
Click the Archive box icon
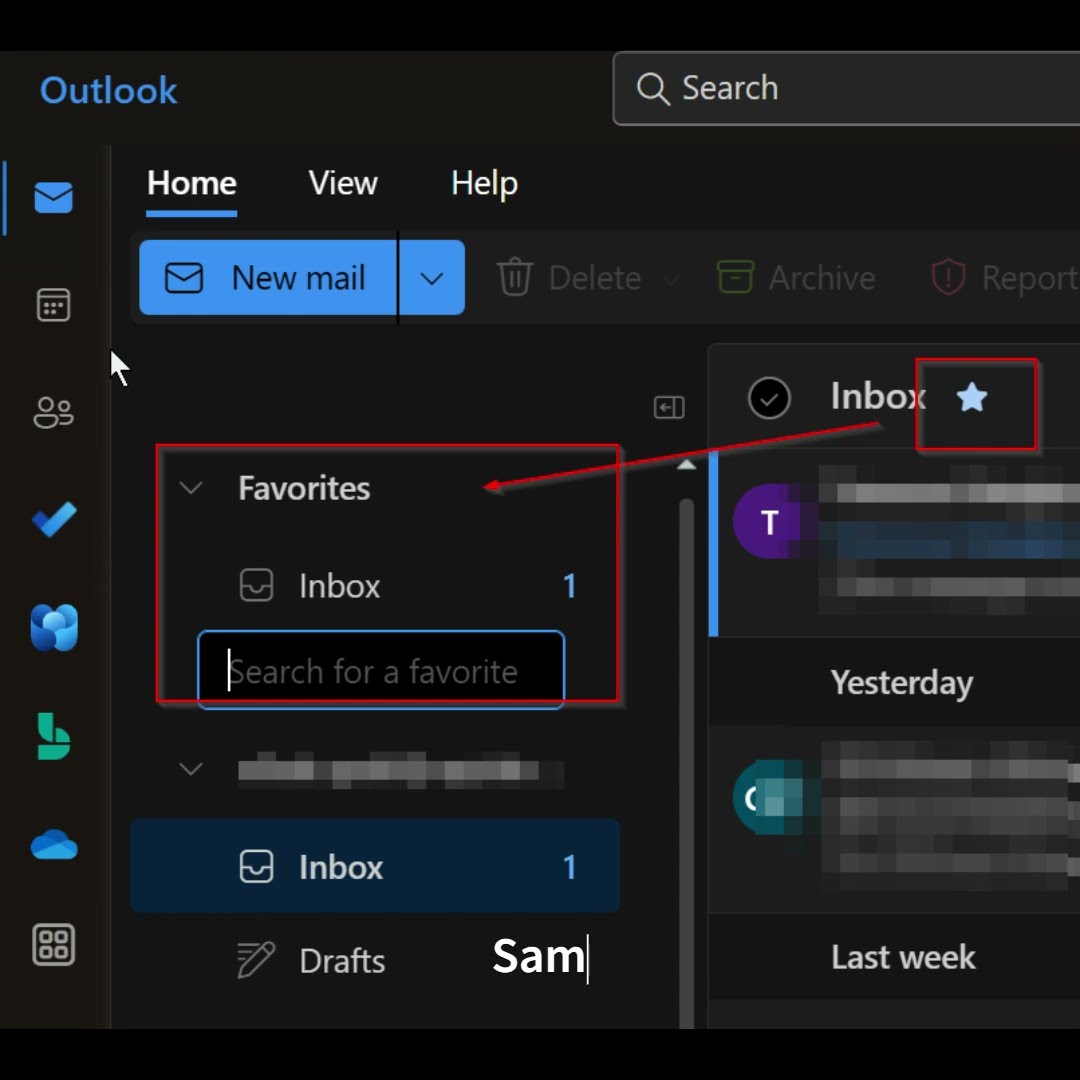click(735, 276)
